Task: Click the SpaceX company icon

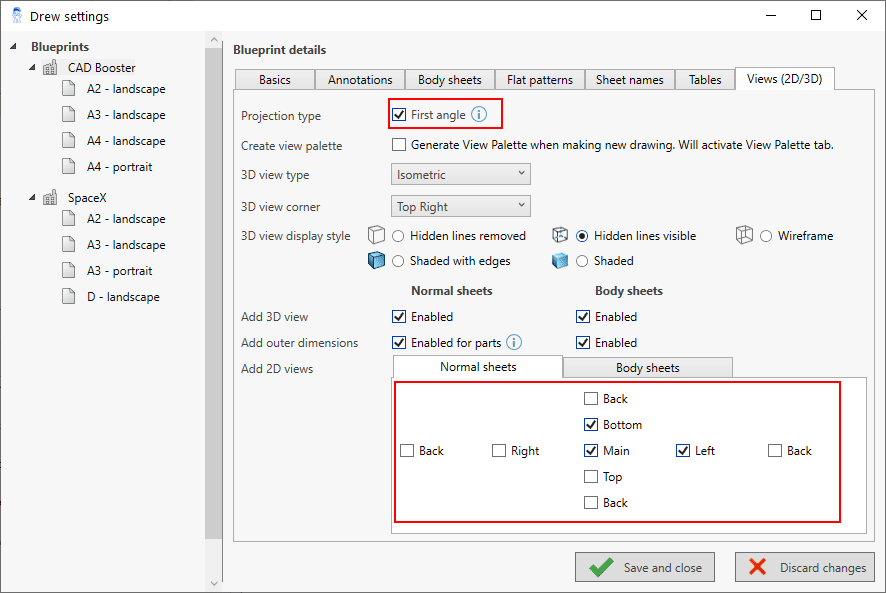Action: click(51, 198)
